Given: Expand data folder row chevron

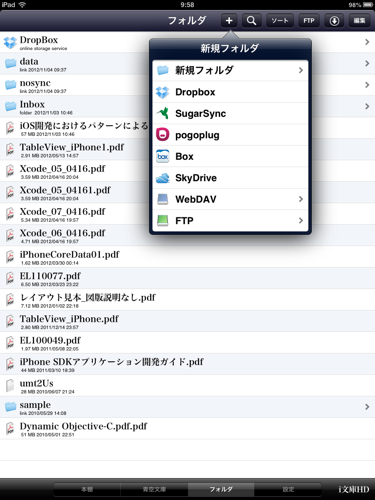Looking at the screenshot, I should 367,63.
